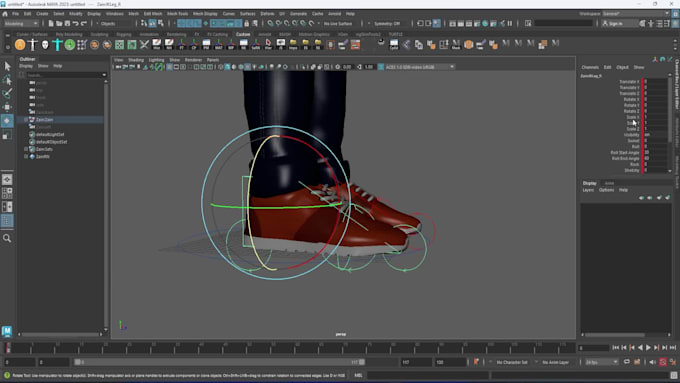Image resolution: width=680 pixels, height=383 pixels.
Task: Choose the Paint selection tool
Action: click(x=7, y=93)
